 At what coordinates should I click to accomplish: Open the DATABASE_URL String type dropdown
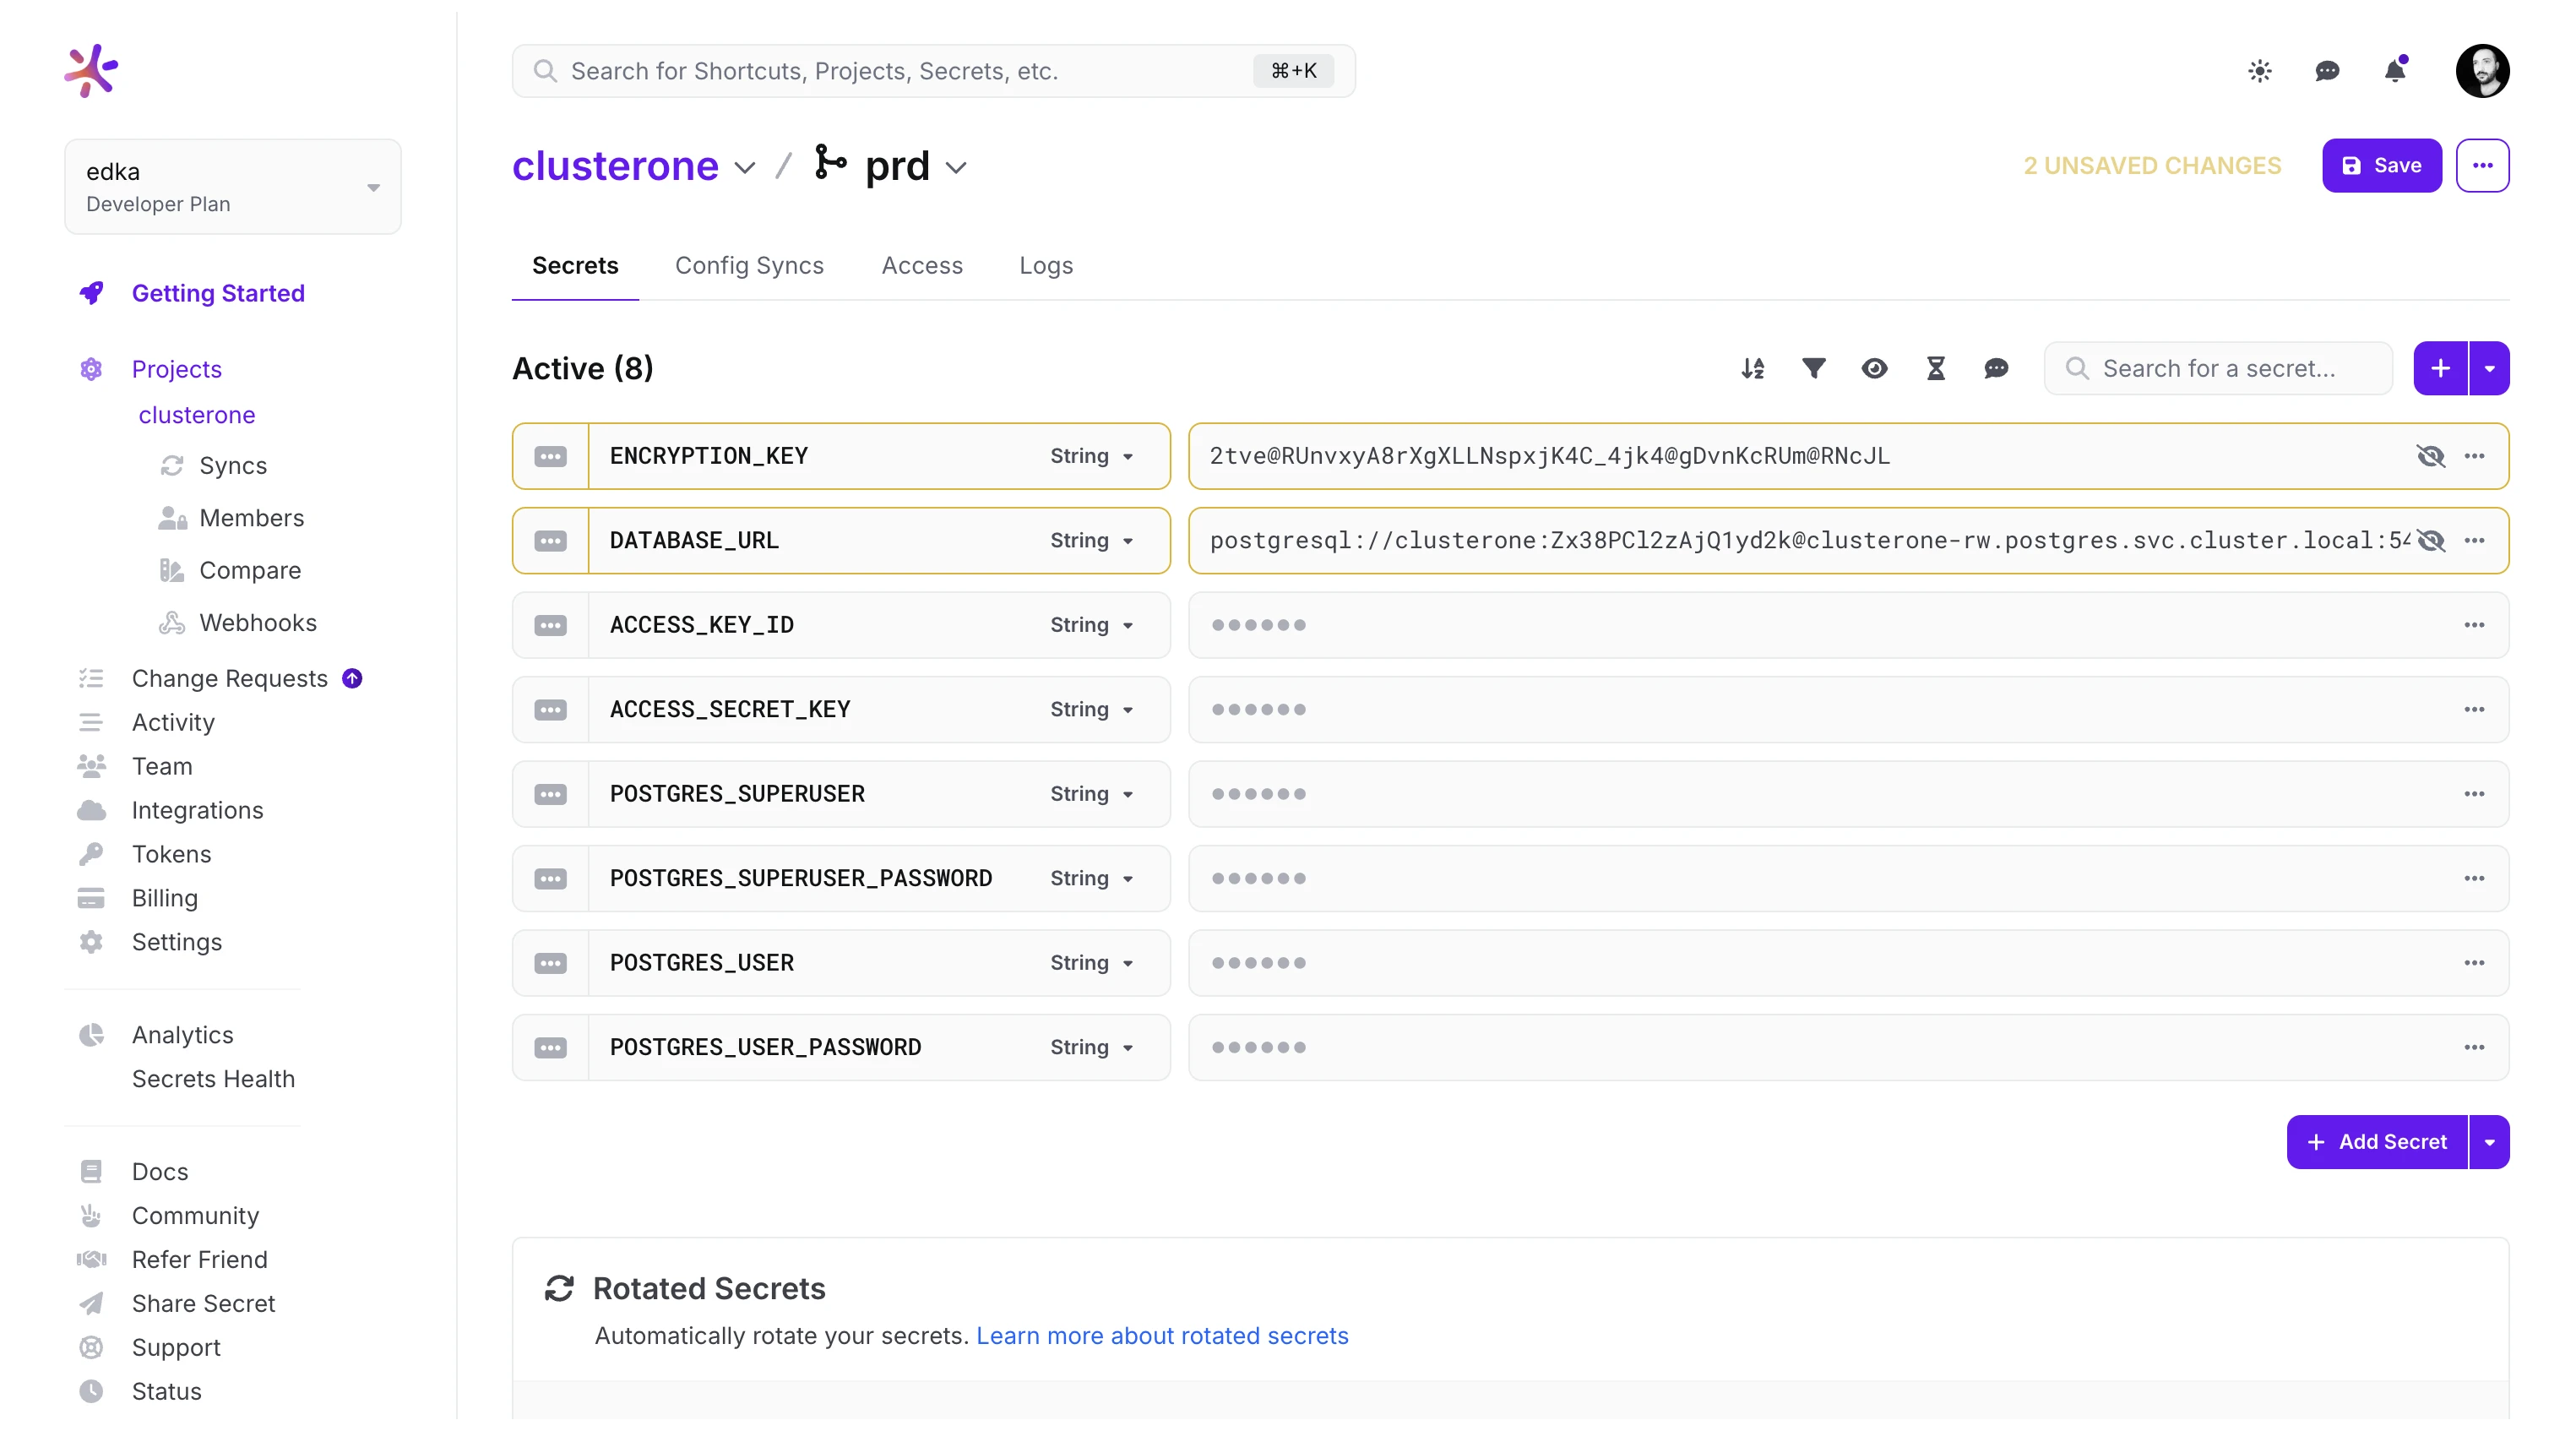1091,540
